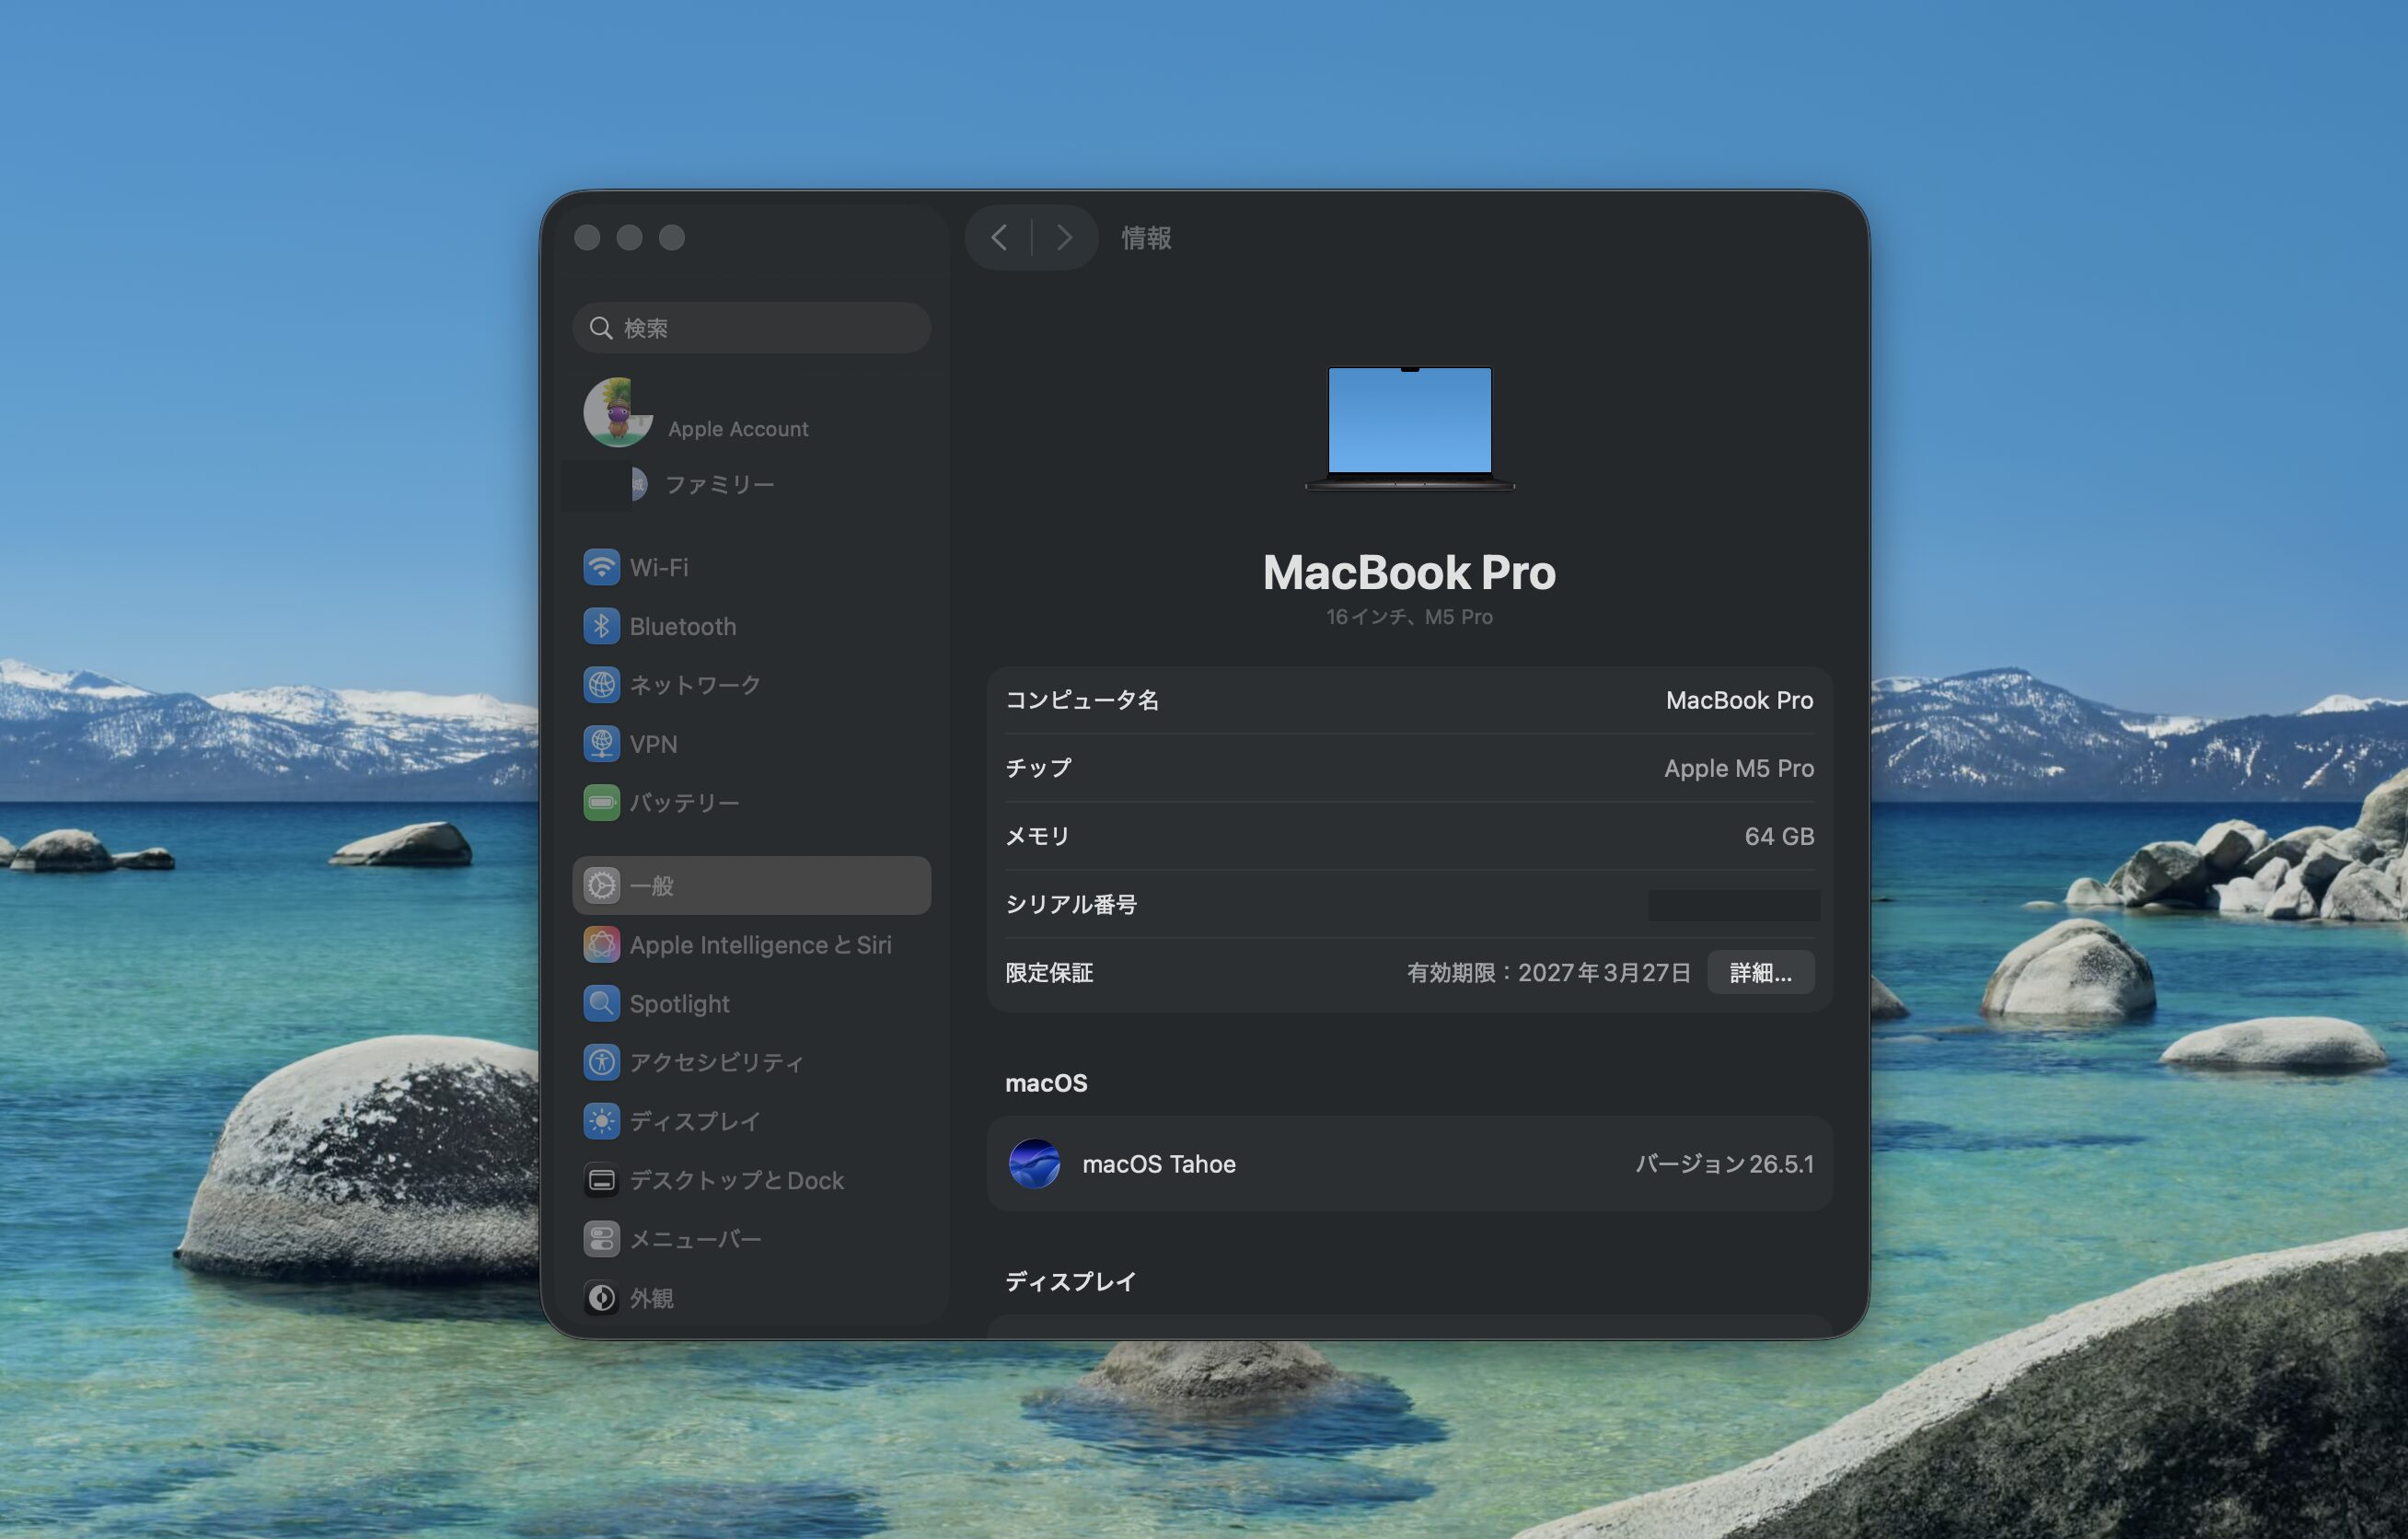Viewport: 2408px width, 1539px height.
Task: Click the メモリ row label
Action: [1038, 836]
